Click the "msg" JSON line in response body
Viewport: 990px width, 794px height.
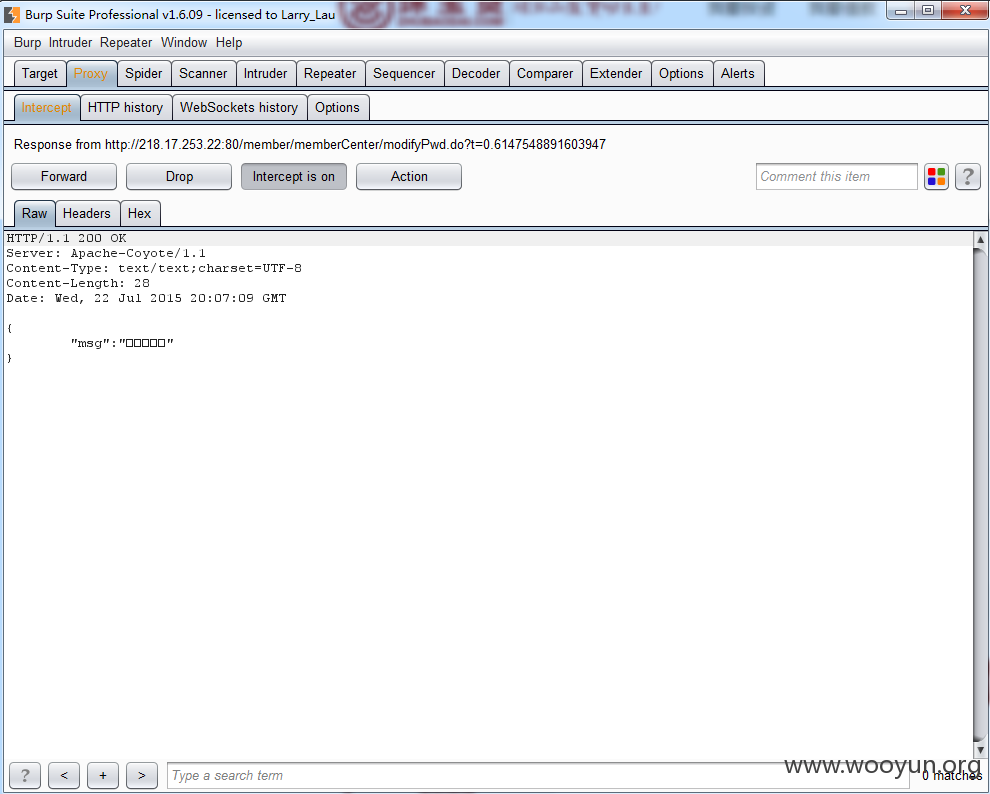coord(122,343)
